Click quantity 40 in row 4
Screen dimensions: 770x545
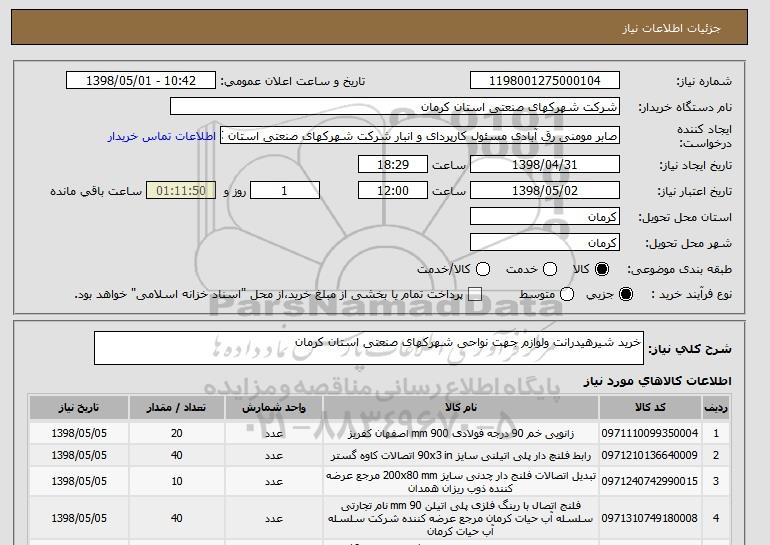177,518
